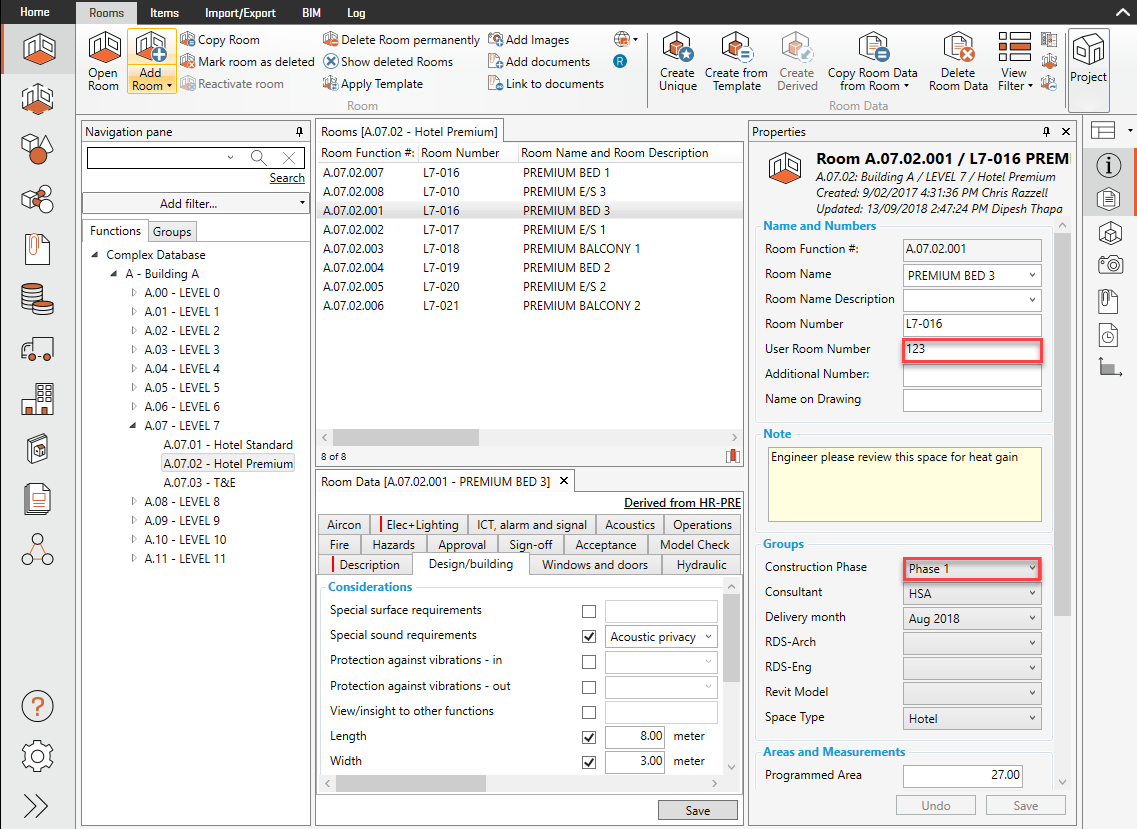Click Save button in Properties panel

pyautogui.click(x=1025, y=806)
